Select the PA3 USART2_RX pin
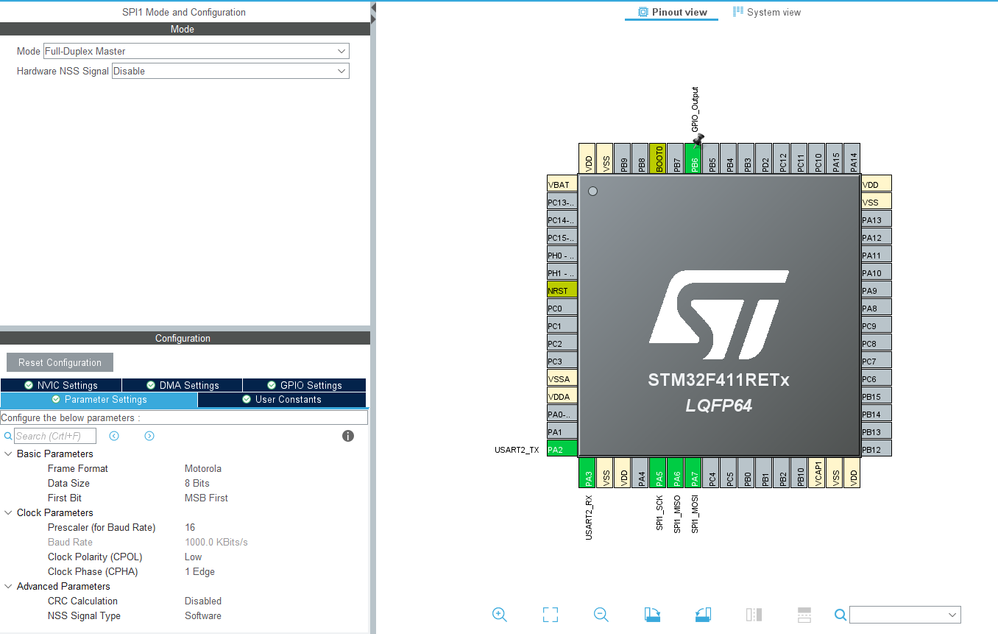 pyautogui.click(x=587, y=473)
